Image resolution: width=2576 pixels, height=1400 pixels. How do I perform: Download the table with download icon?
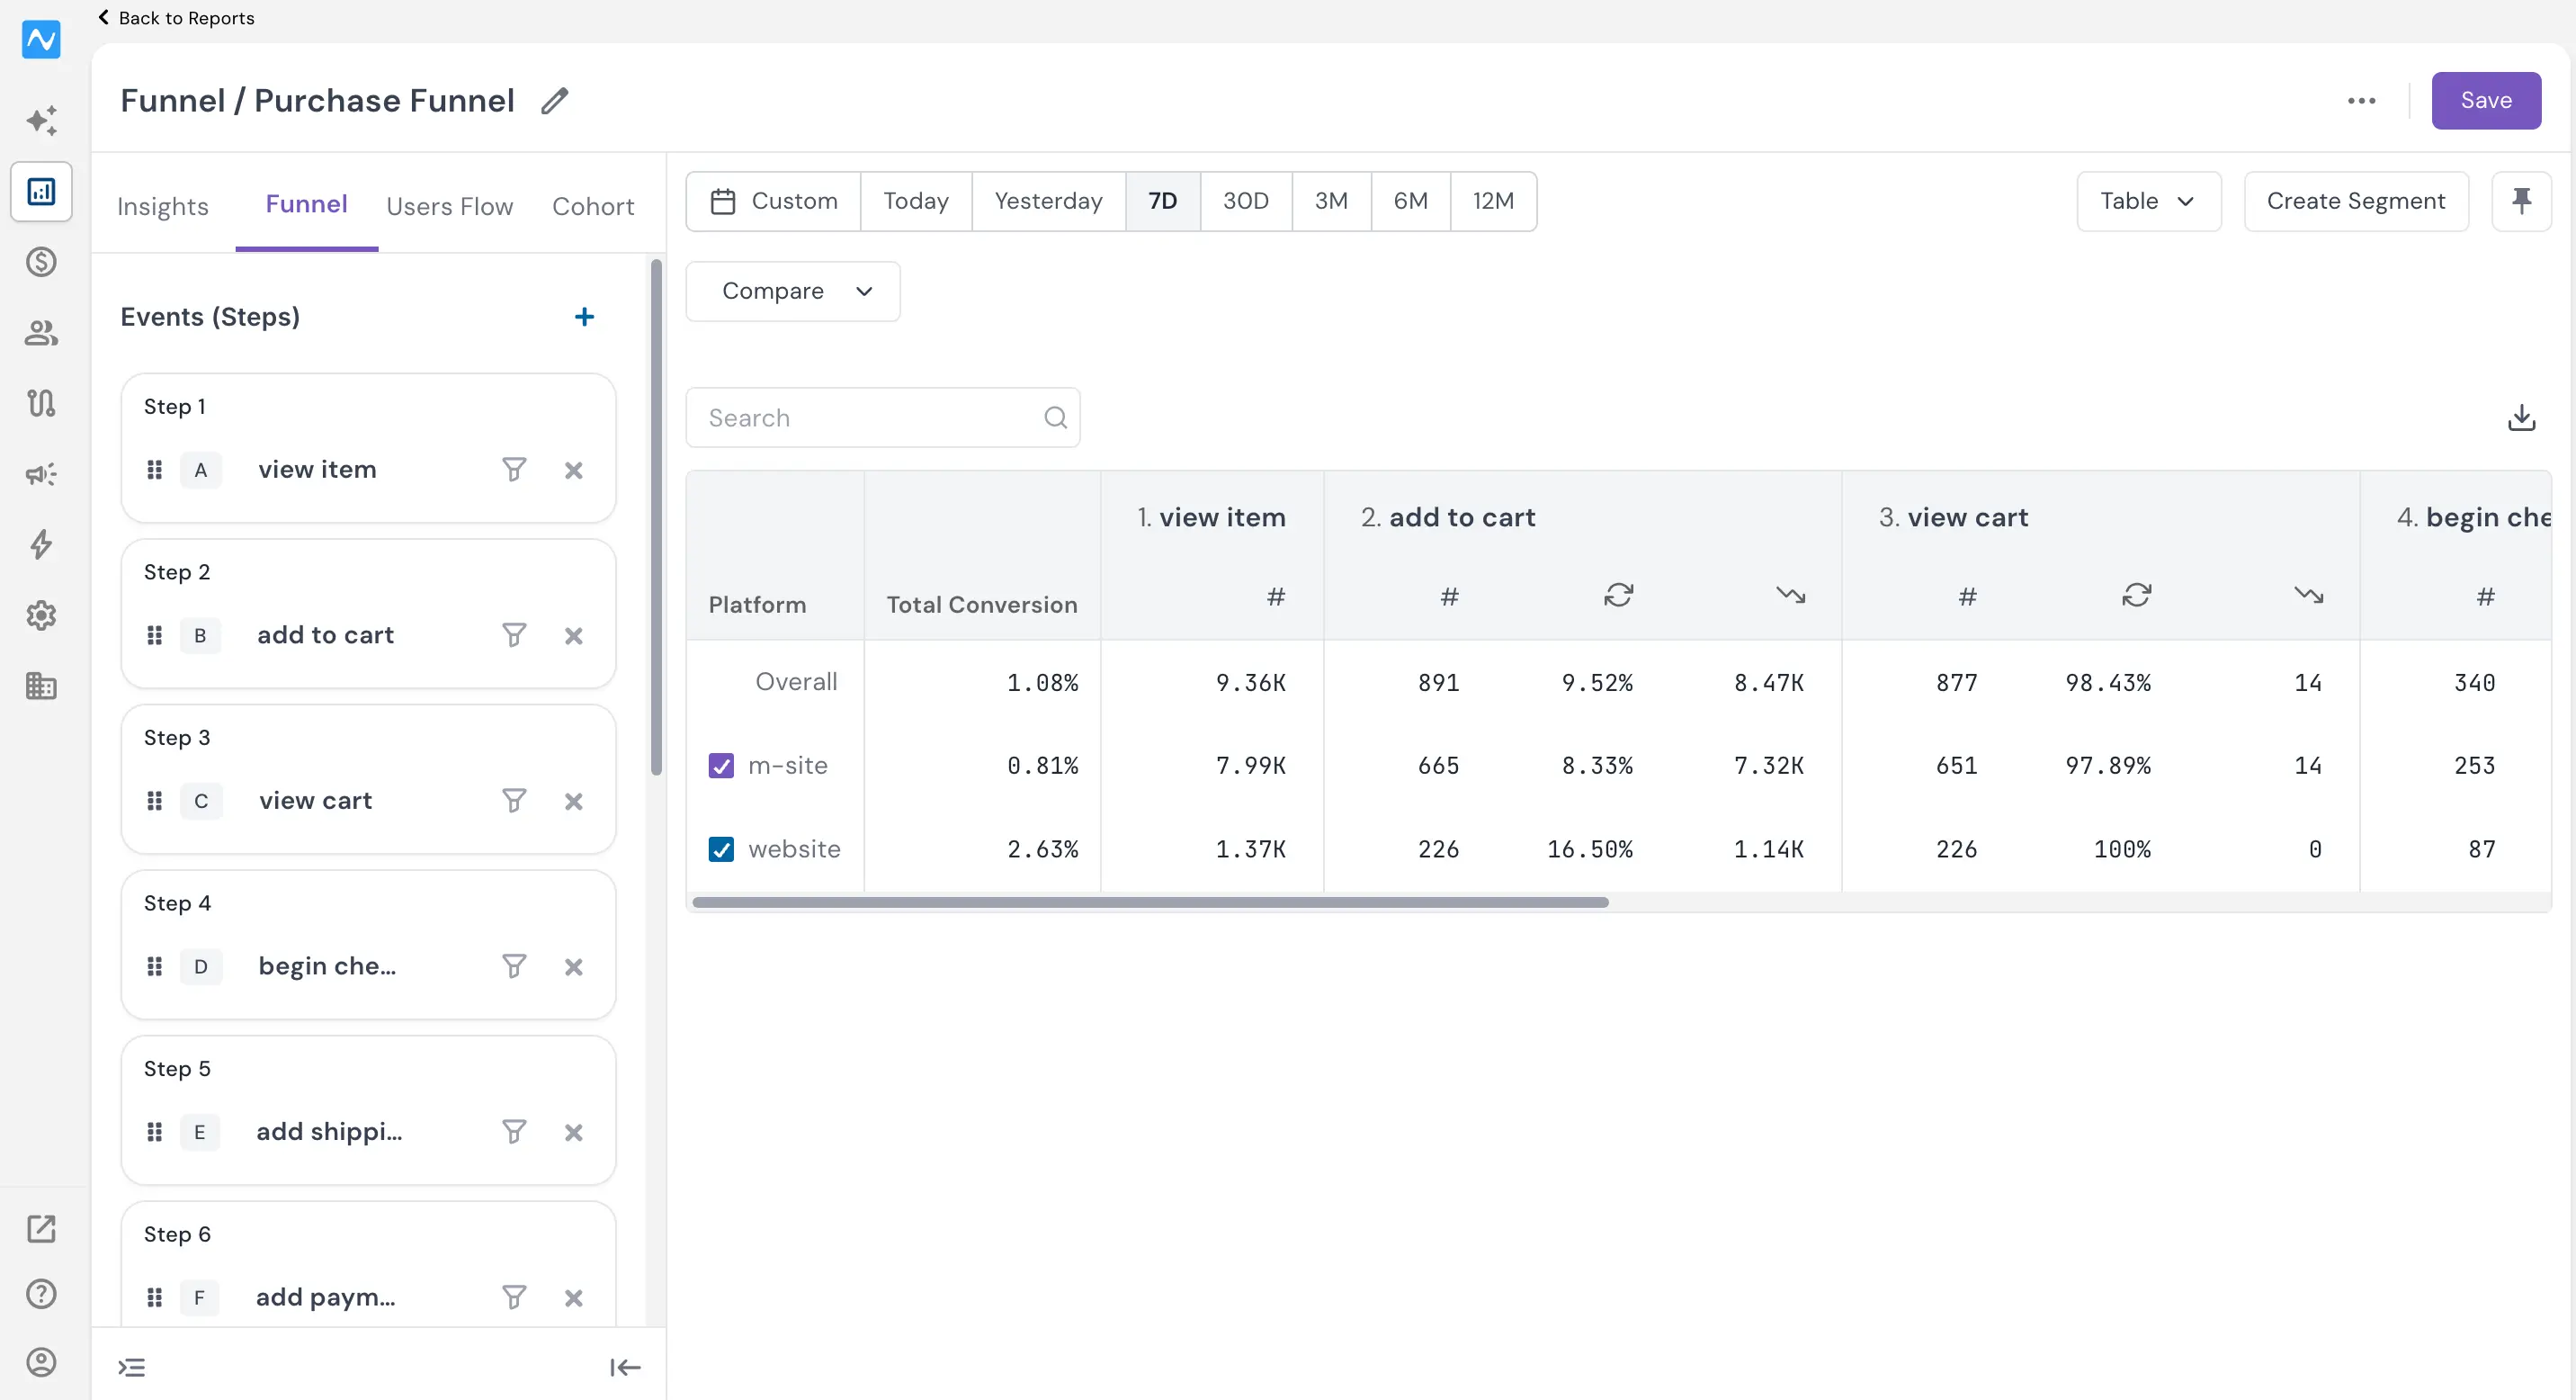2521,417
